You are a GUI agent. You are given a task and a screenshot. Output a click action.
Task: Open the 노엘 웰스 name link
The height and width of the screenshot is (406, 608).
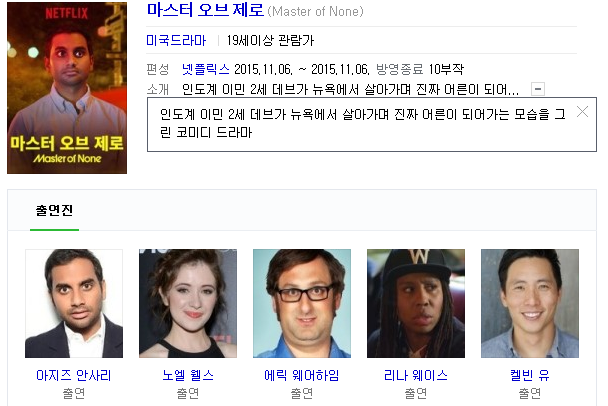(x=188, y=375)
